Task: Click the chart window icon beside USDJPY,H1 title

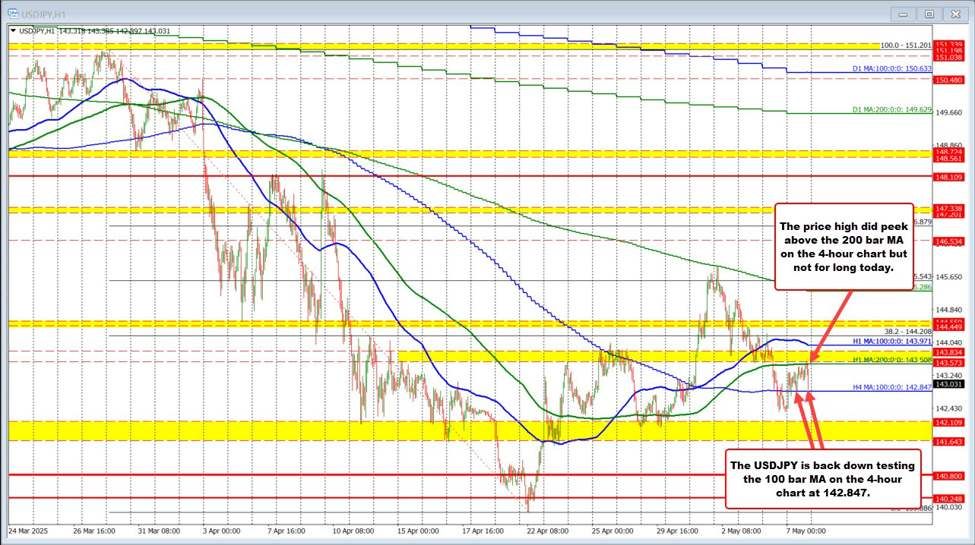Action: 12,12
